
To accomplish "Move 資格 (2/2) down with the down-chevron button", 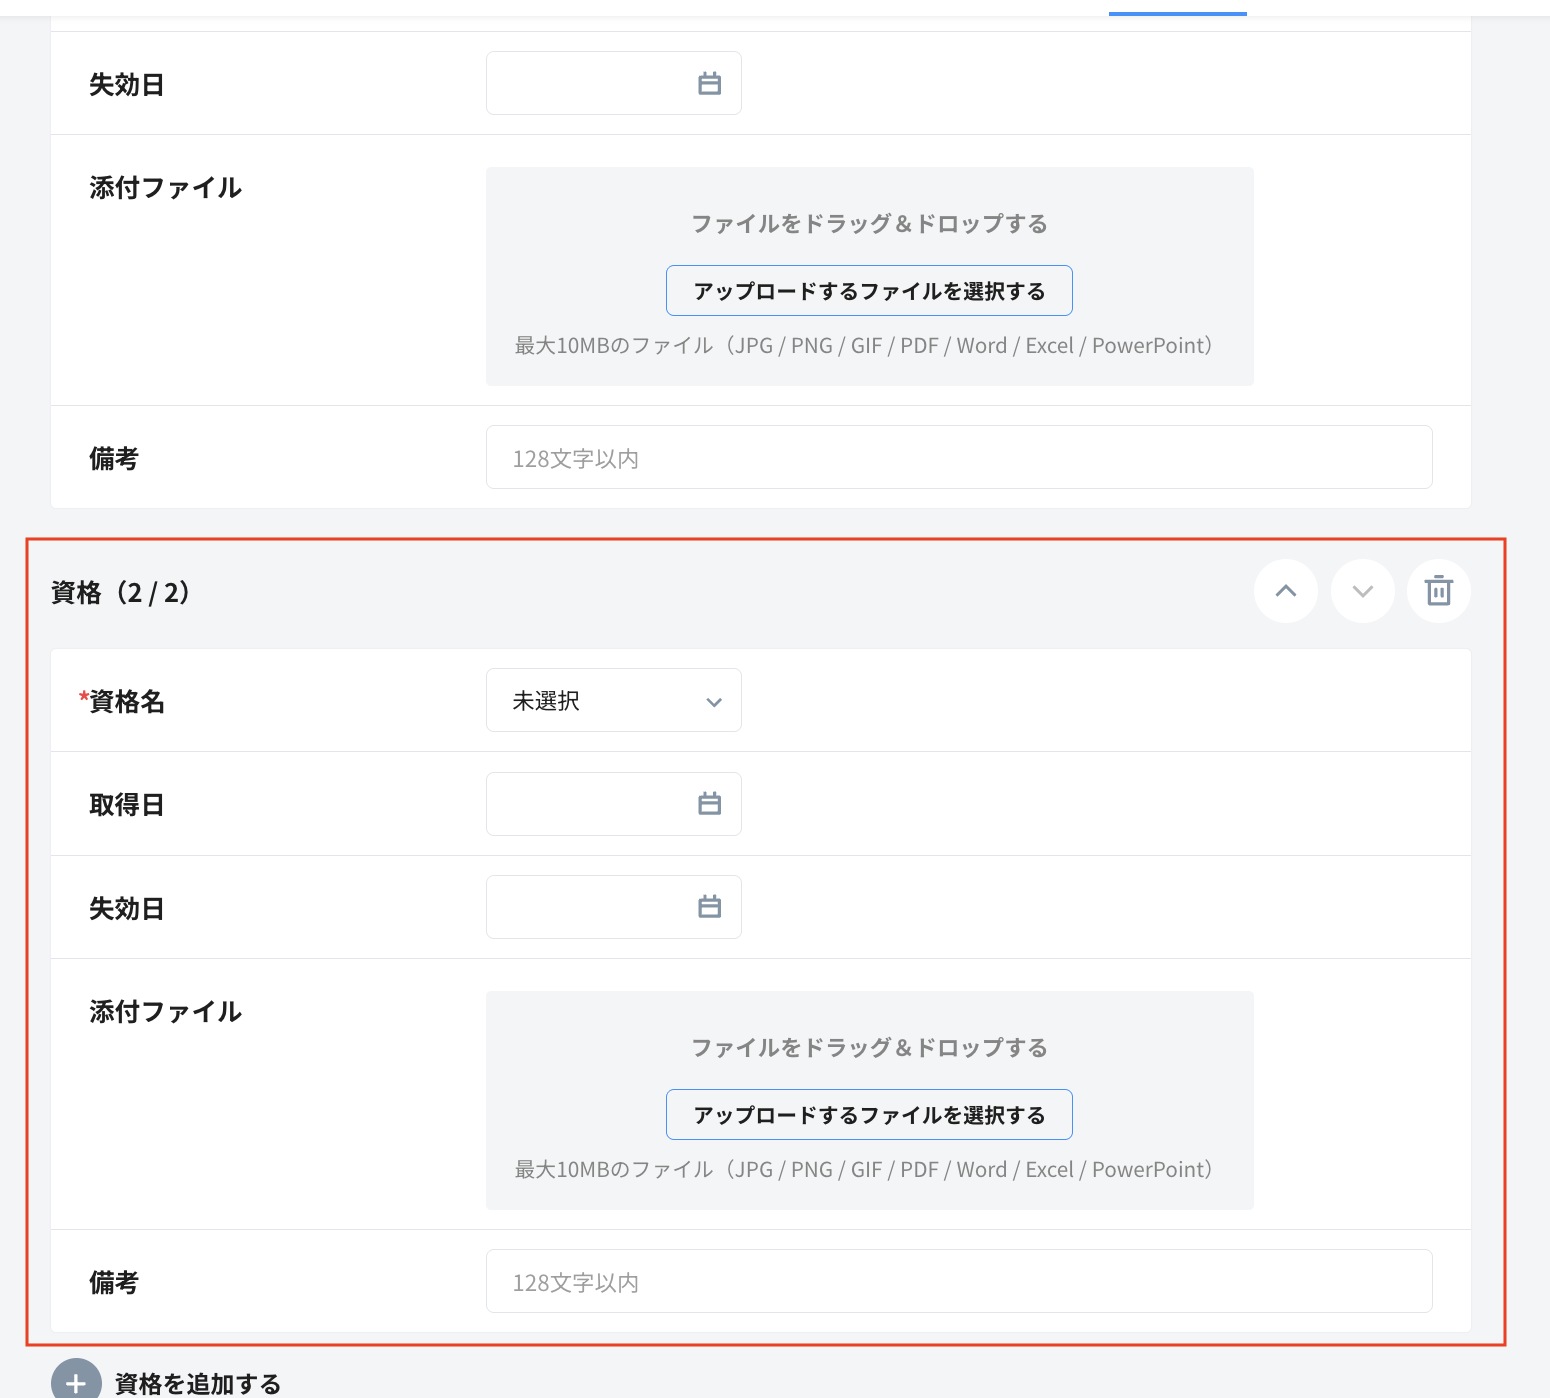I will [1362, 591].
